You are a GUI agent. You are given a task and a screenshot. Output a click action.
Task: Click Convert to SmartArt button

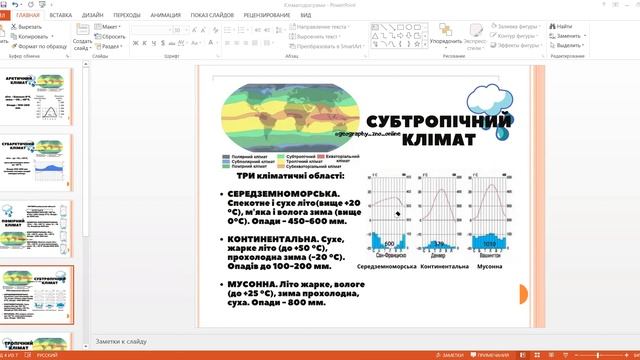tap(327, 46)
